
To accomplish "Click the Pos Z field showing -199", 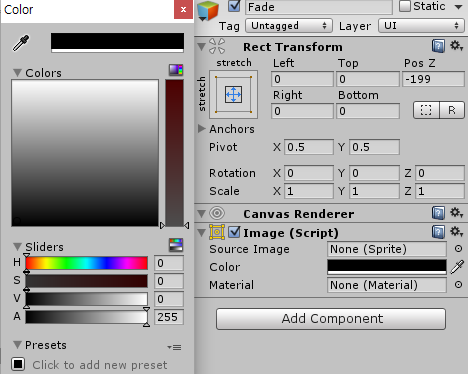I will pos(433,79).
